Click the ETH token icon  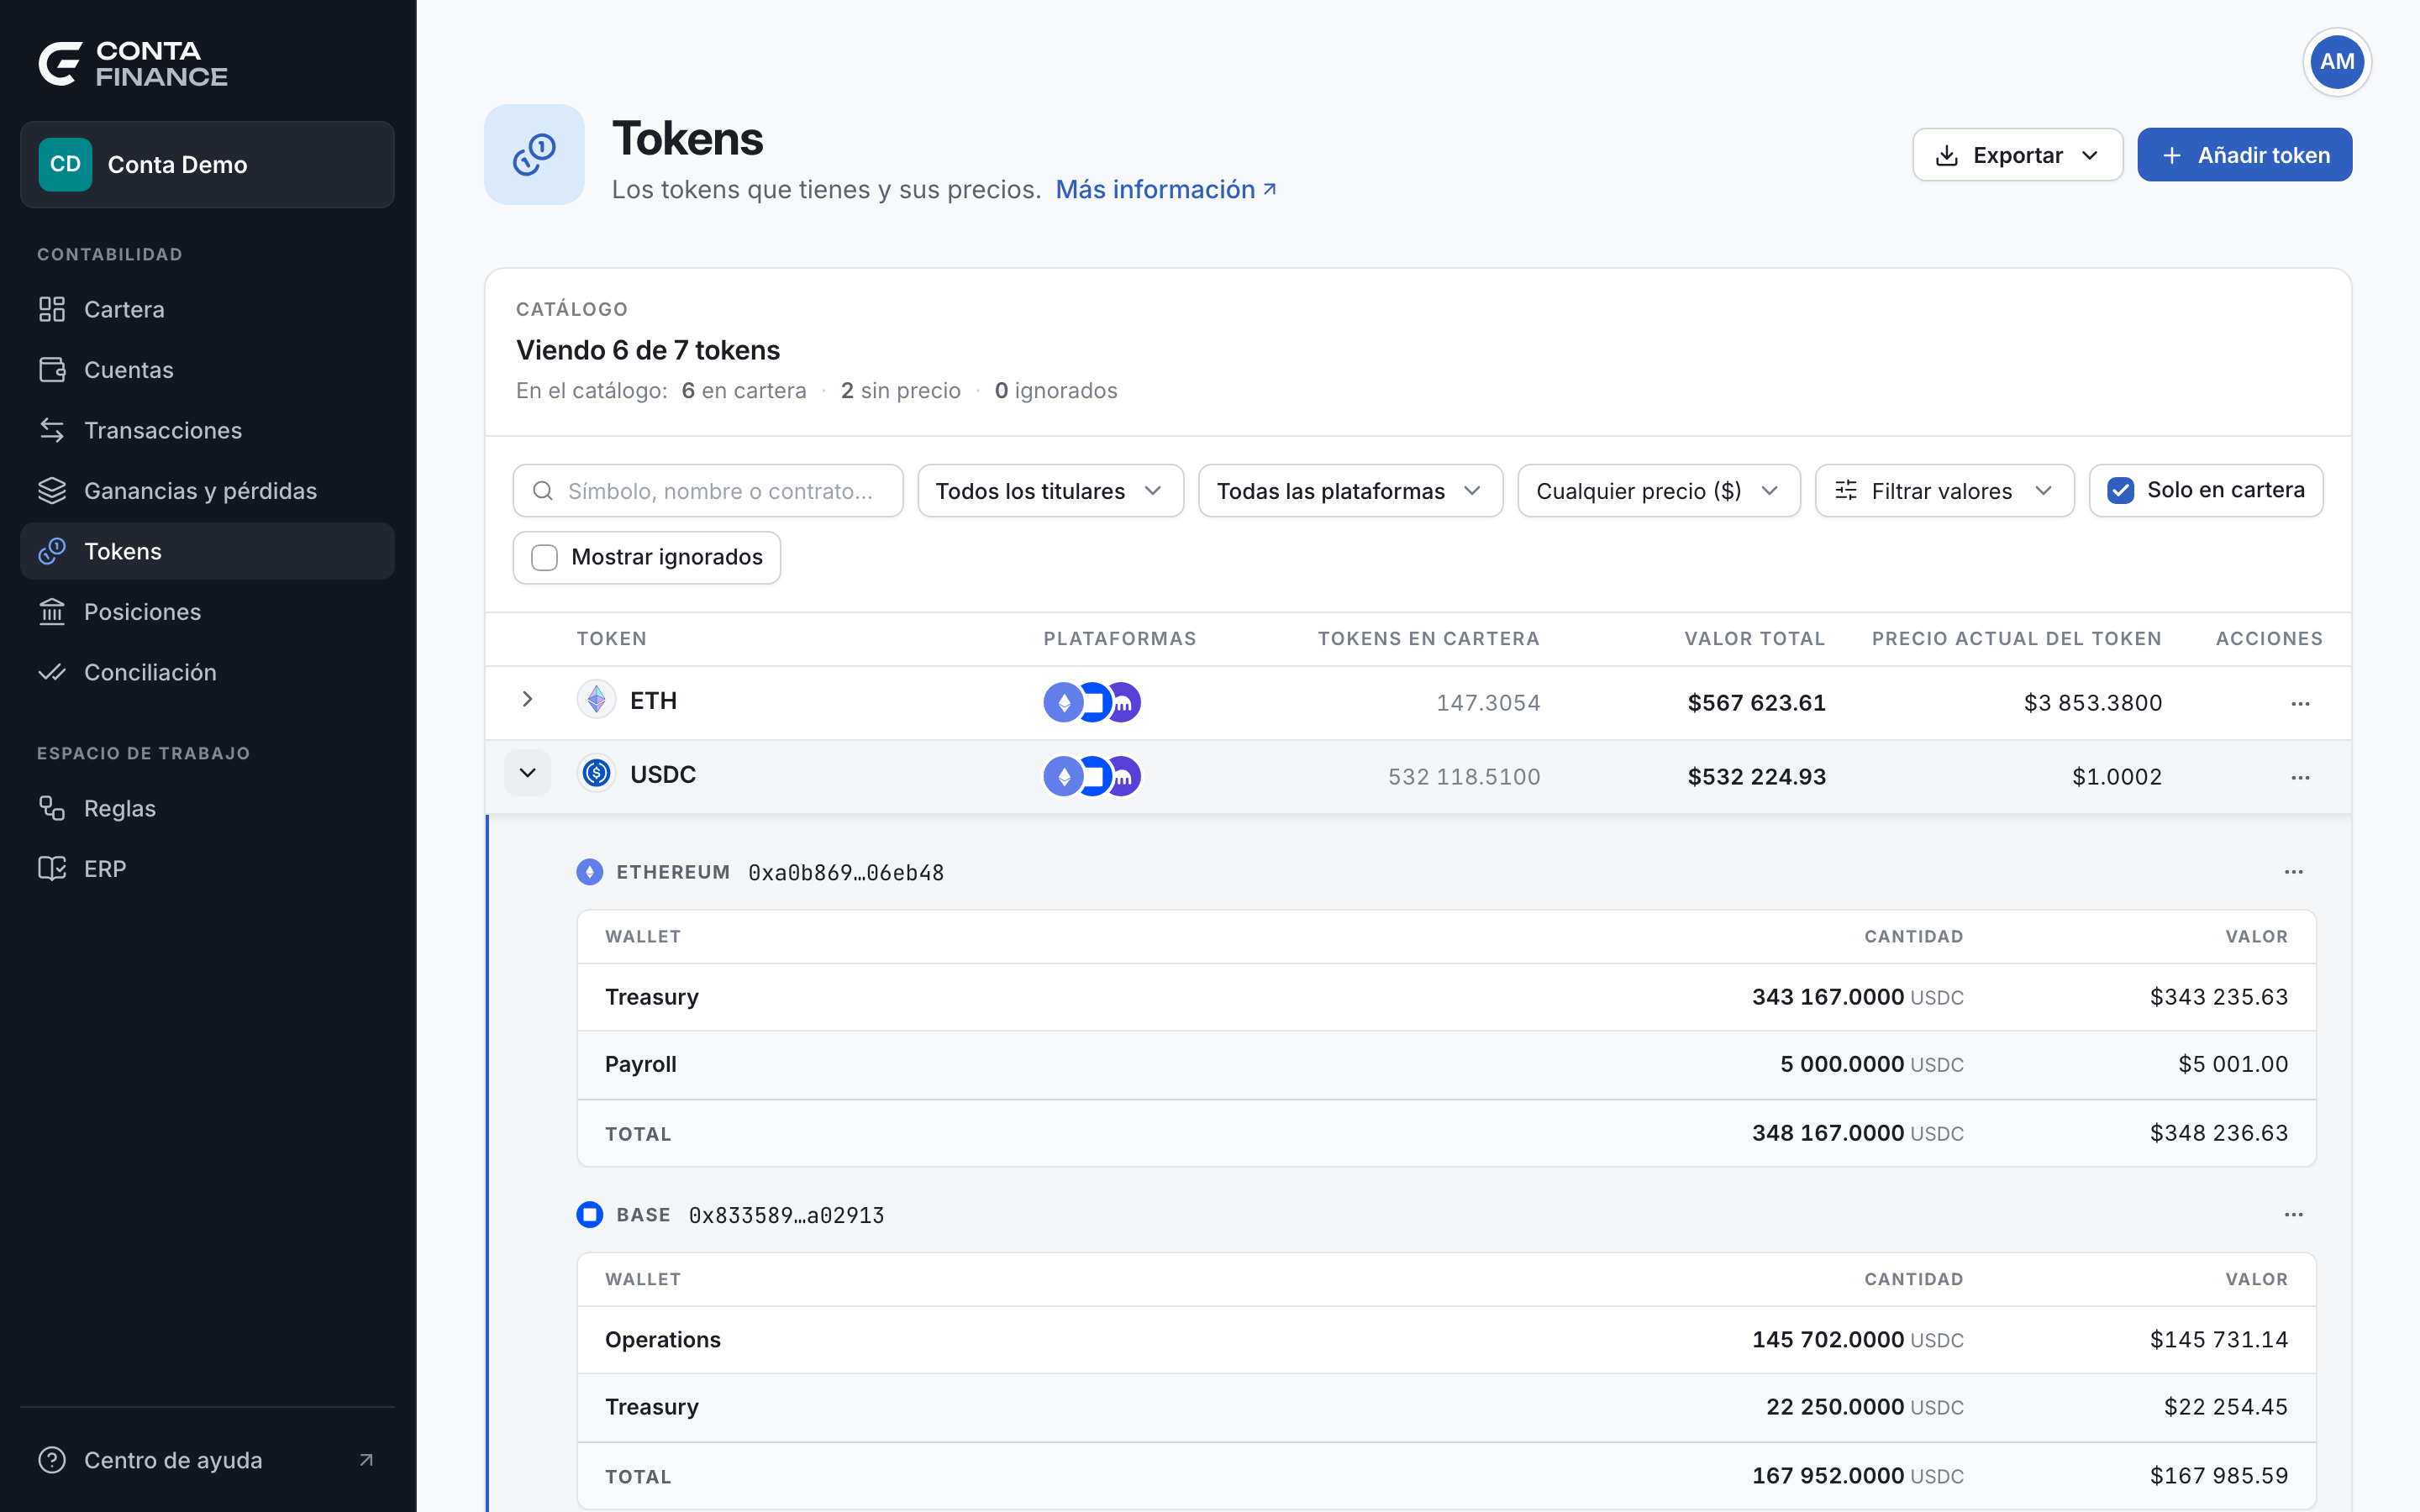tap(596, 700)
